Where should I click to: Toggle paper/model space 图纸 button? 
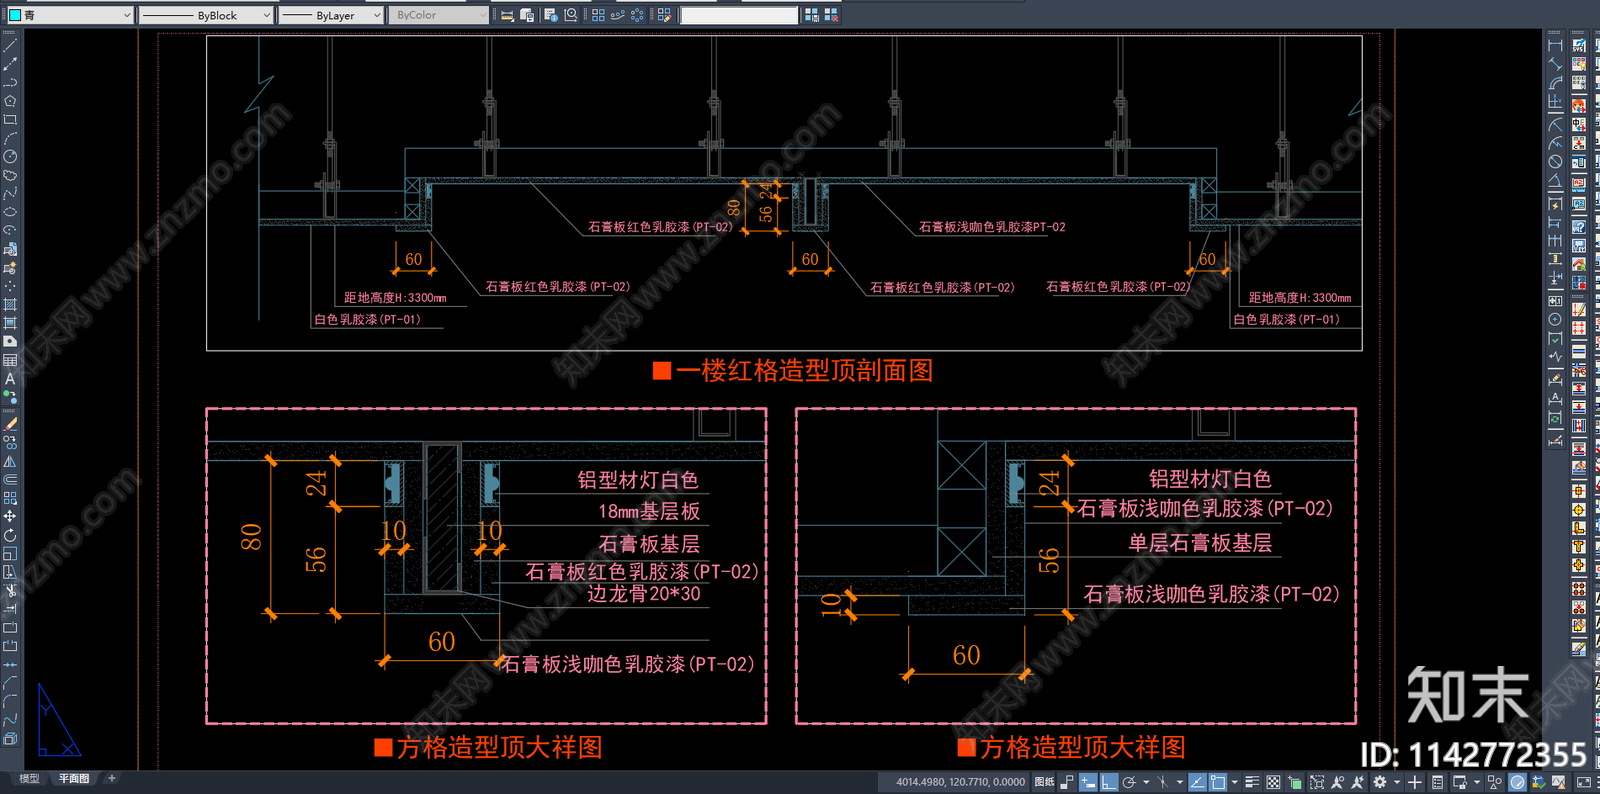[x=1044, y=782]
